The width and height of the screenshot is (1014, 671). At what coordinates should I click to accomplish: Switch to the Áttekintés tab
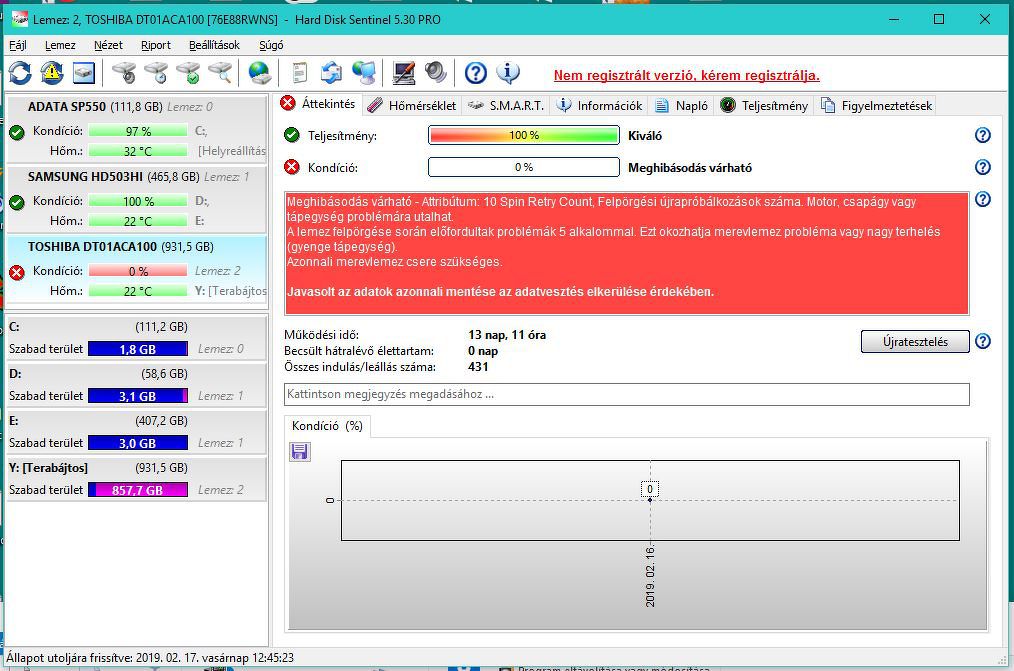pyautogui.click(x=318, y=104)
